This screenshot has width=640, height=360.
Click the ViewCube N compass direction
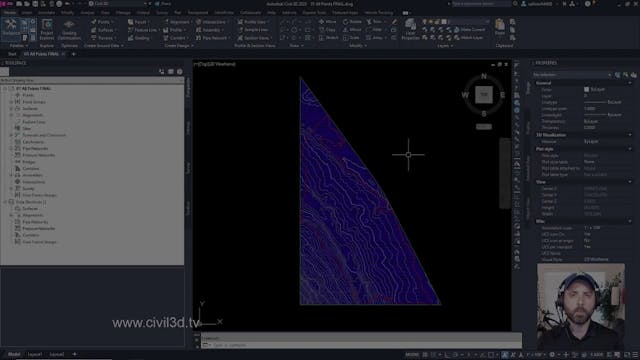coord(484,76)
